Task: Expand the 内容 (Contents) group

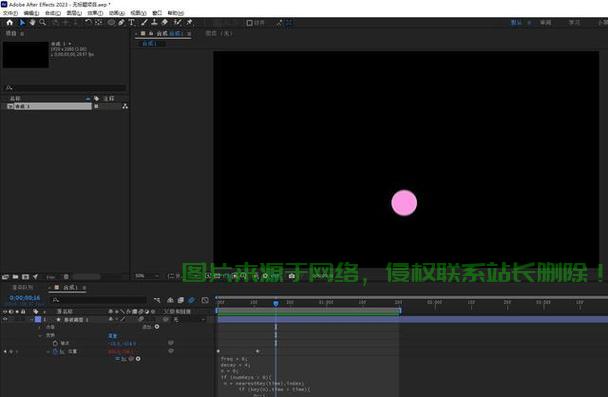Action: pos(40,327)
